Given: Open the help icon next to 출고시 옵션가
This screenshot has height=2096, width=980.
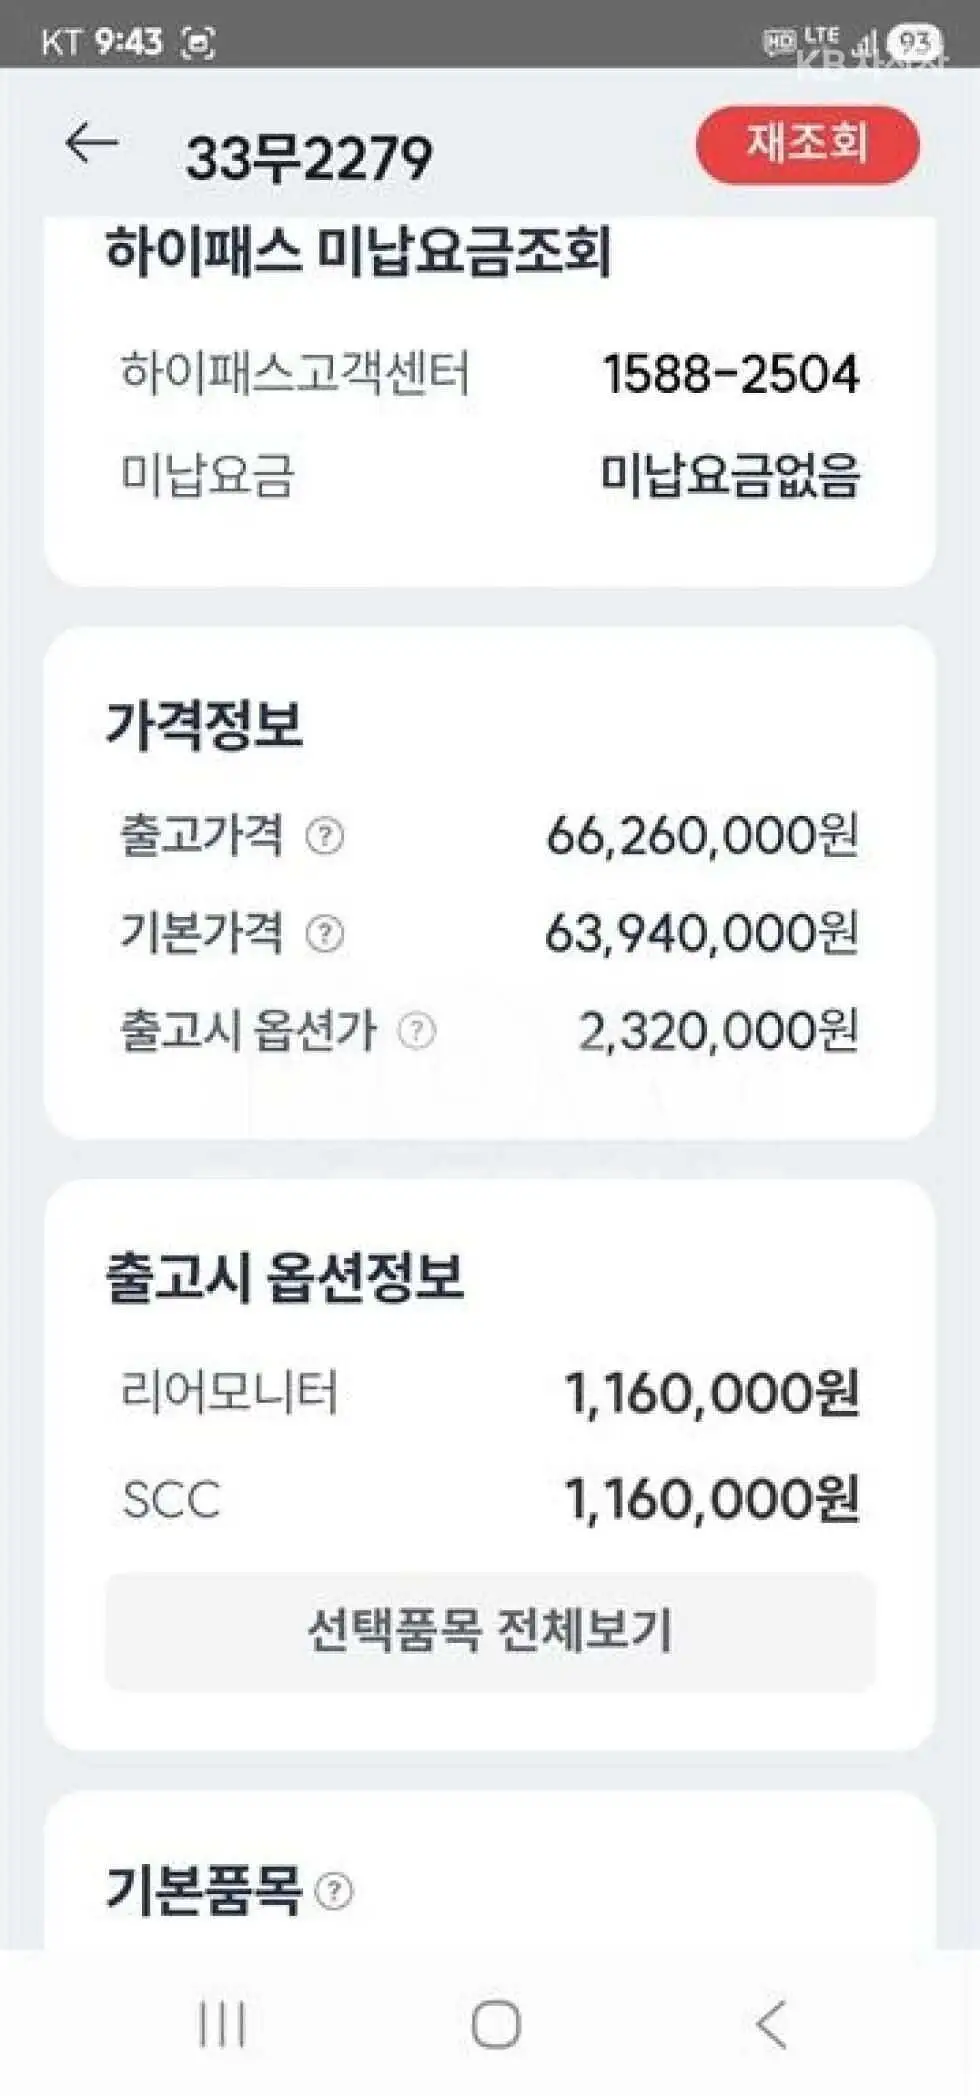Looking at the screenshot, I should point(417,1031).
